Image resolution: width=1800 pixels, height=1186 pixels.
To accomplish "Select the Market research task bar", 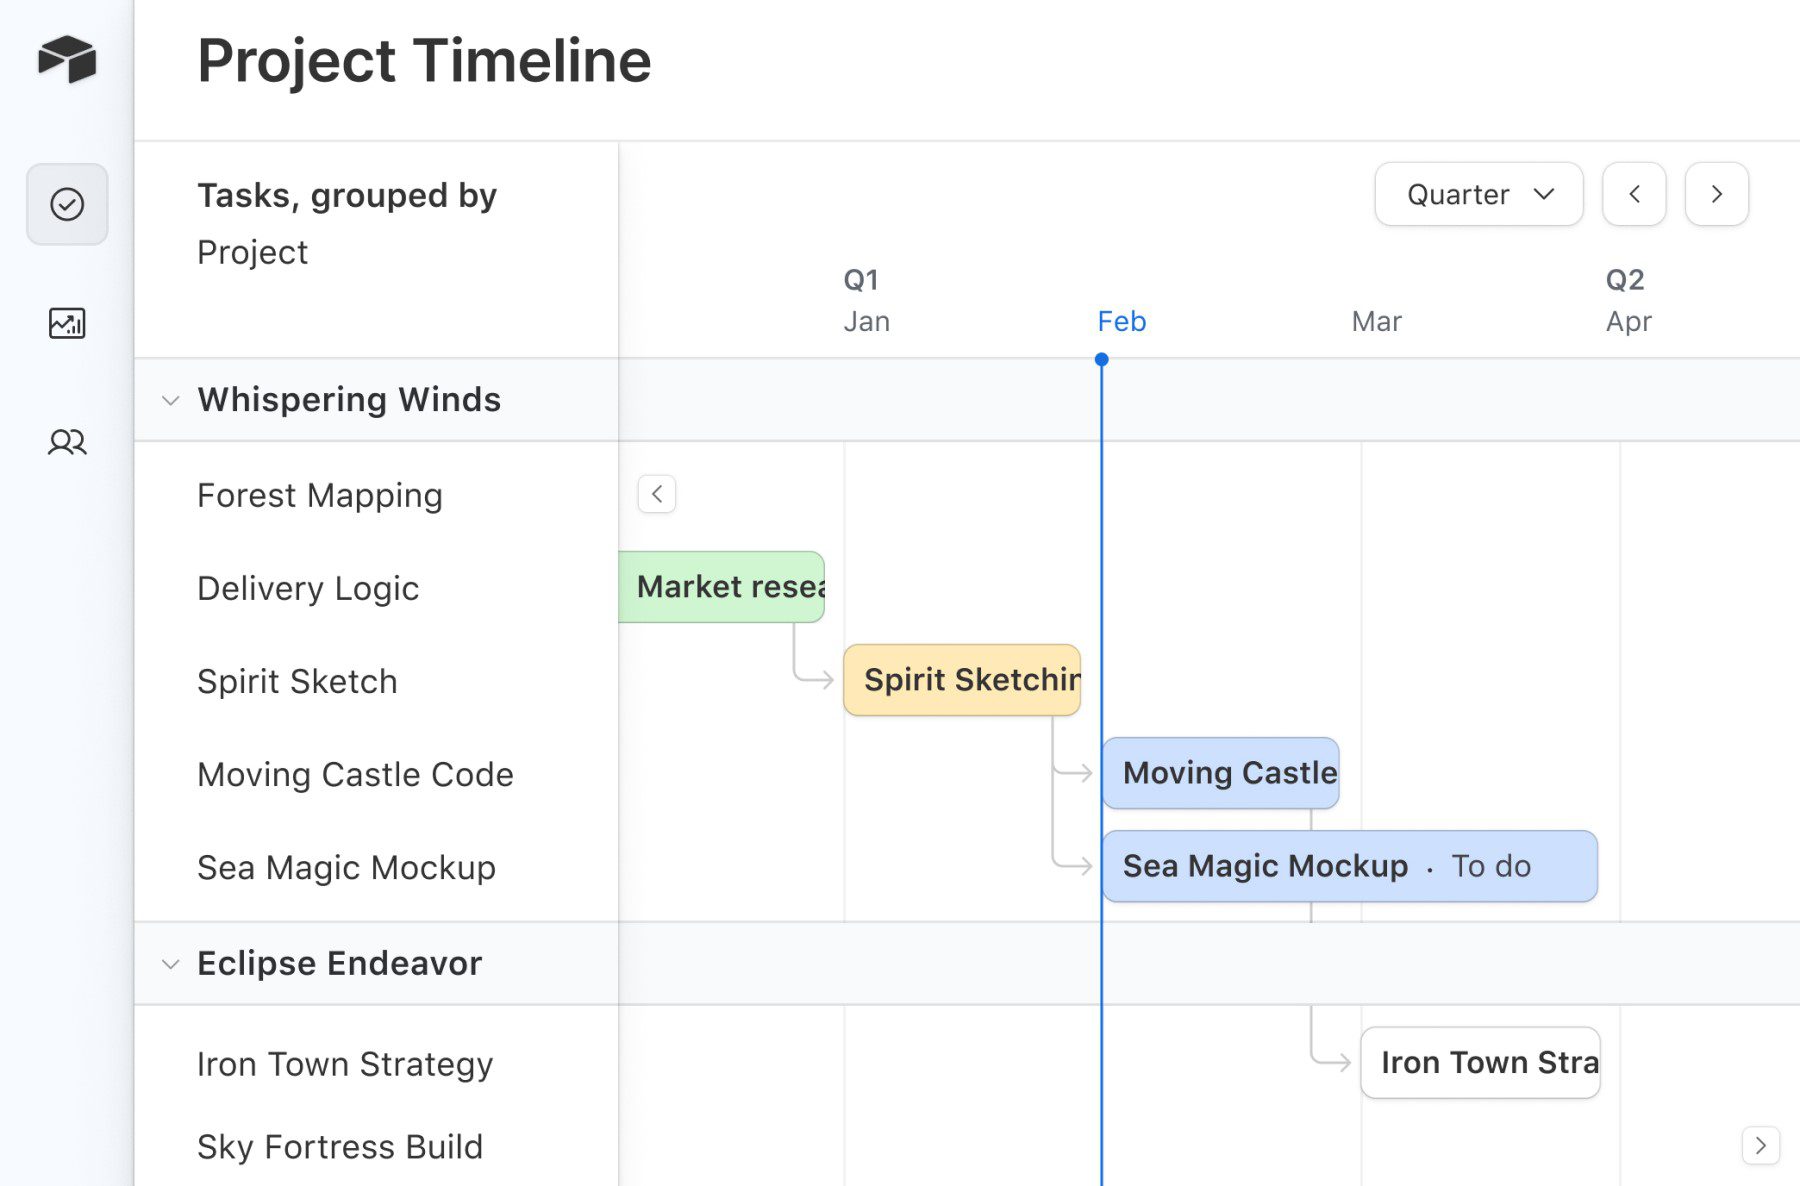I will pos(722,587).
